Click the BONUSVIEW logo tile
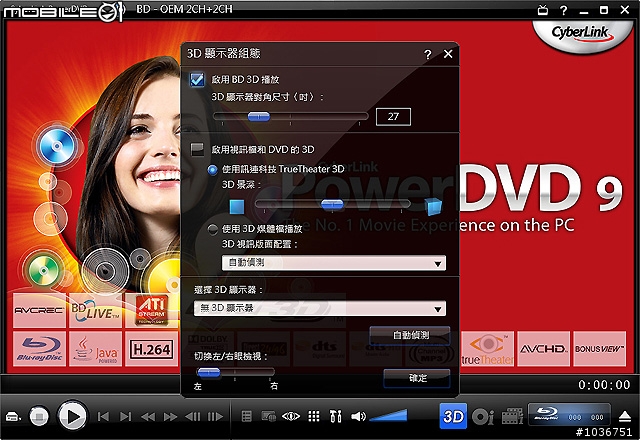The height and width of the screenshot is (440, 640). coord(600,349)
